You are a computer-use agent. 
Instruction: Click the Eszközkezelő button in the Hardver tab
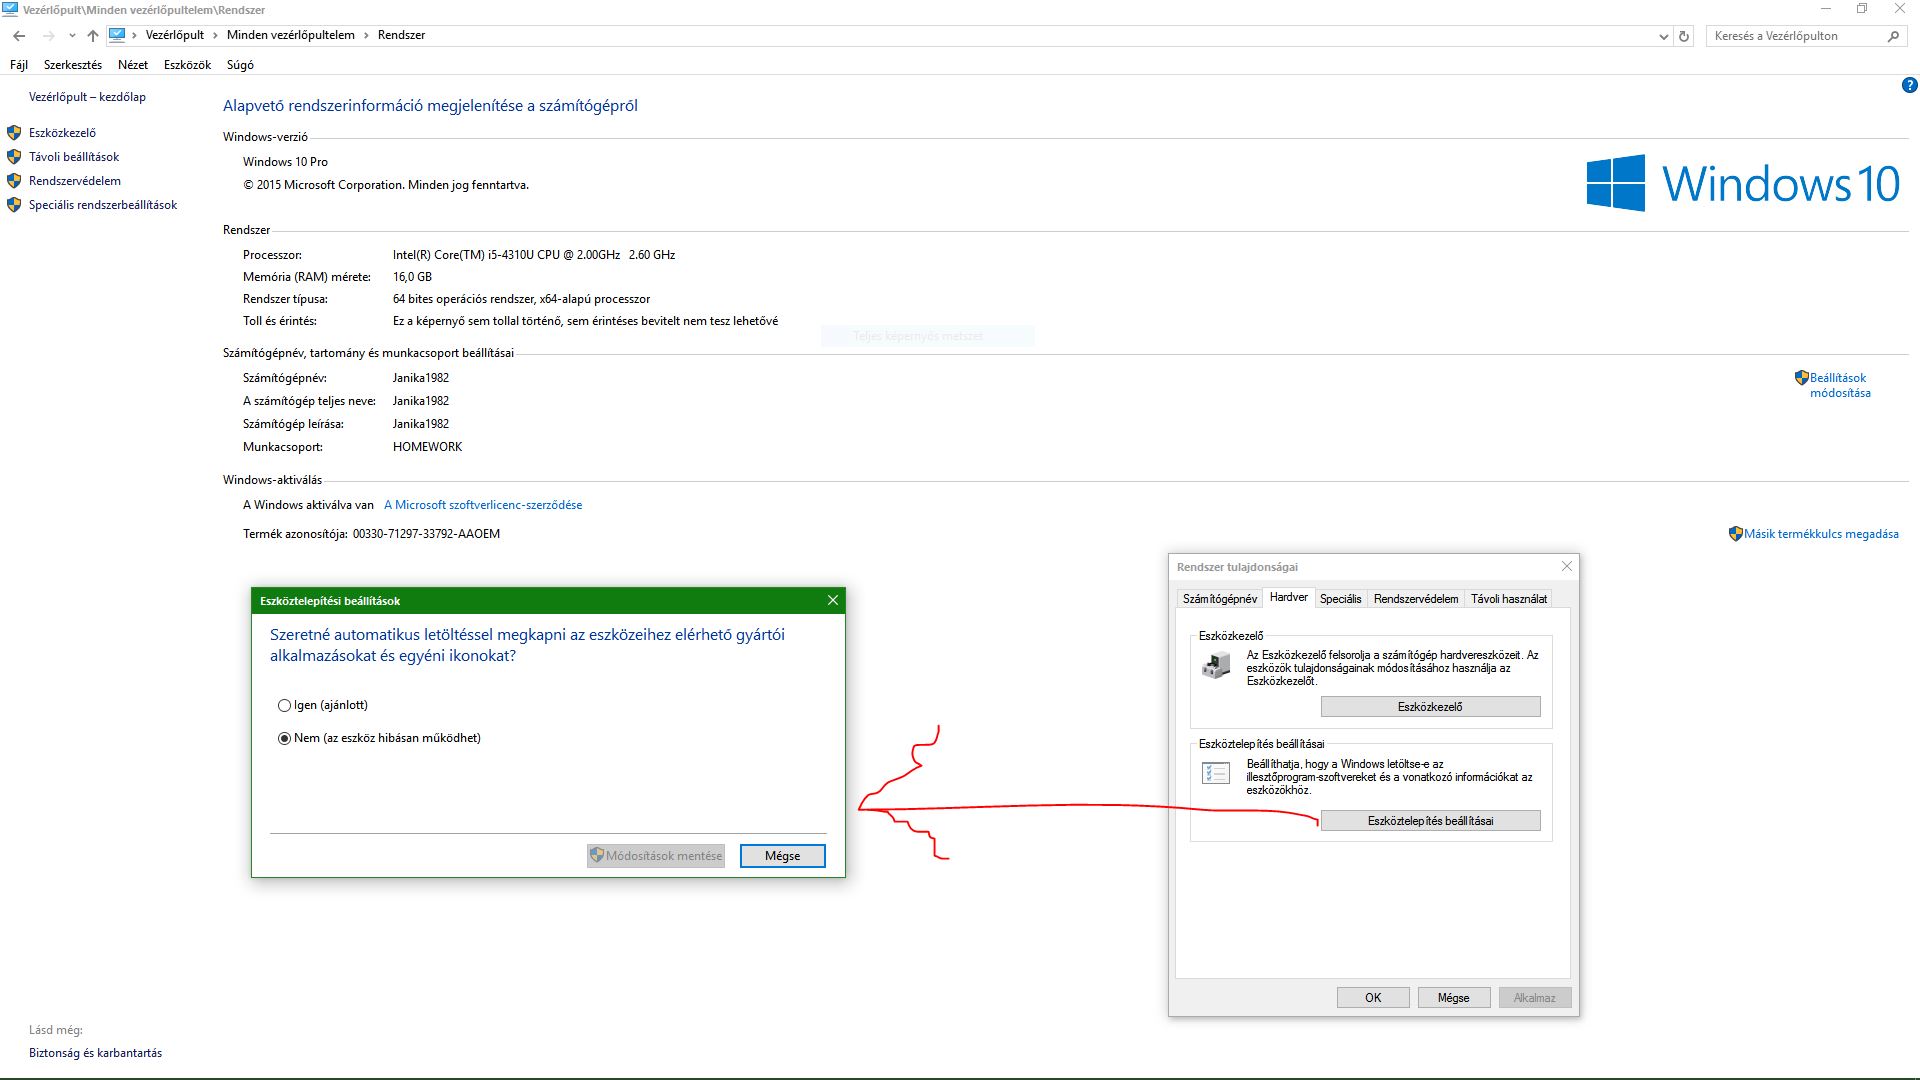coord(1430,707)
